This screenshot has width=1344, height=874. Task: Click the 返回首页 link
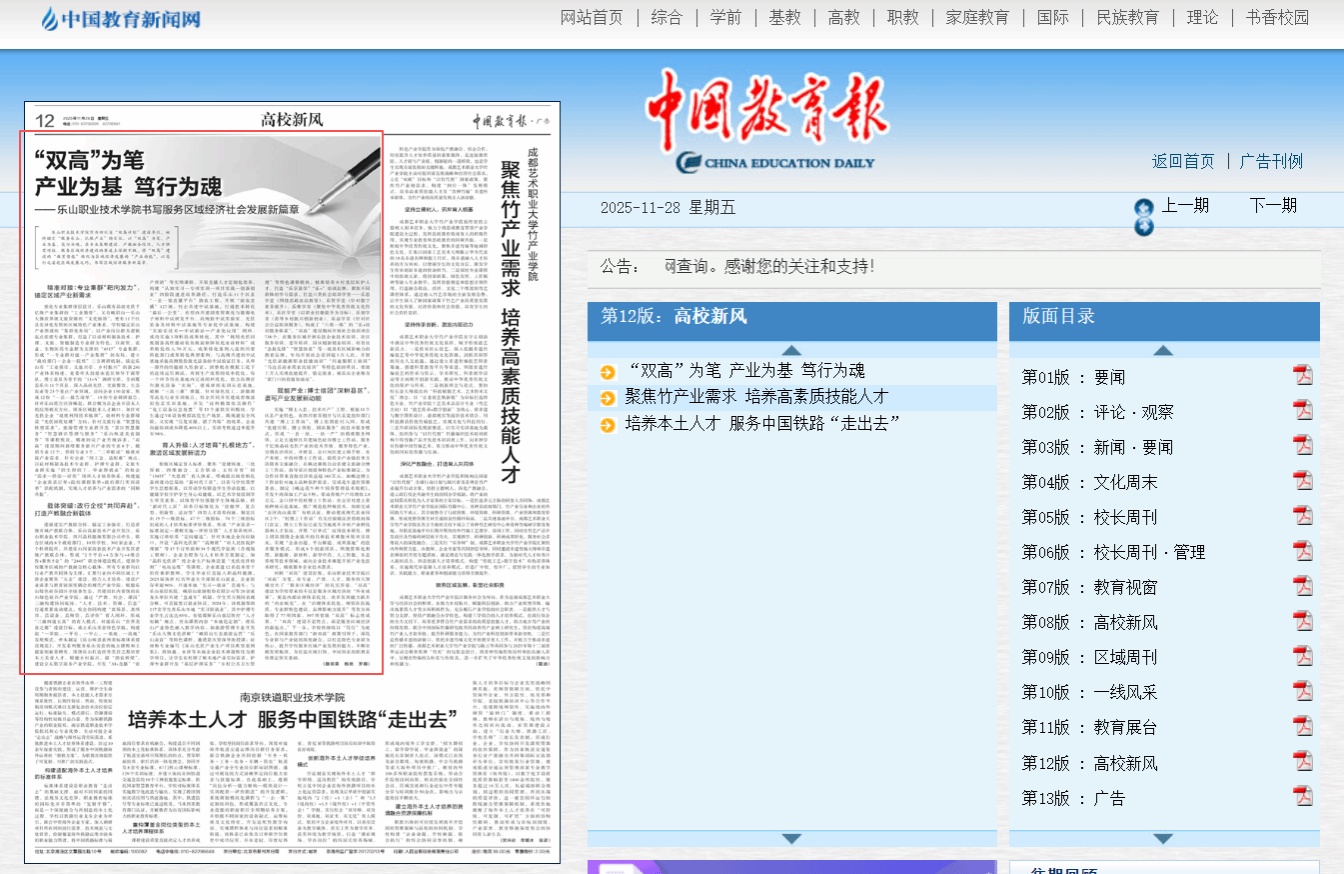[x=1183, y=162]
